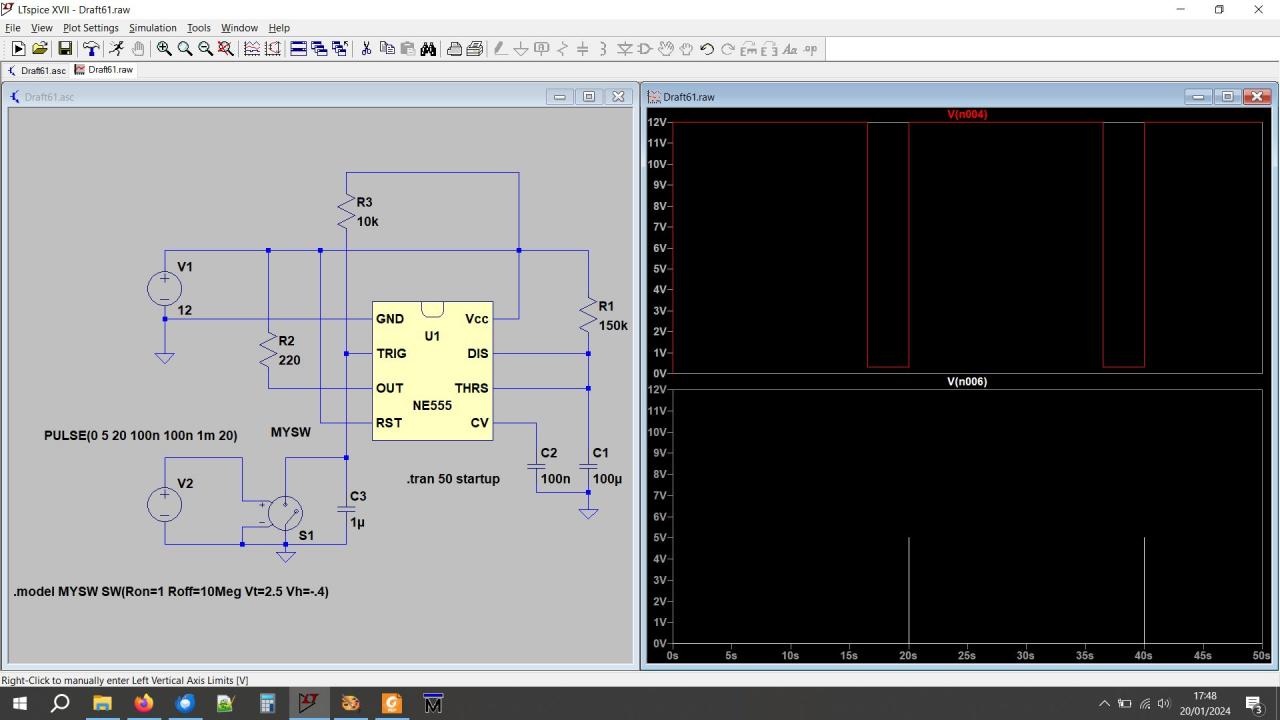Click the V(n004) trace label

(x=967, y=114)
